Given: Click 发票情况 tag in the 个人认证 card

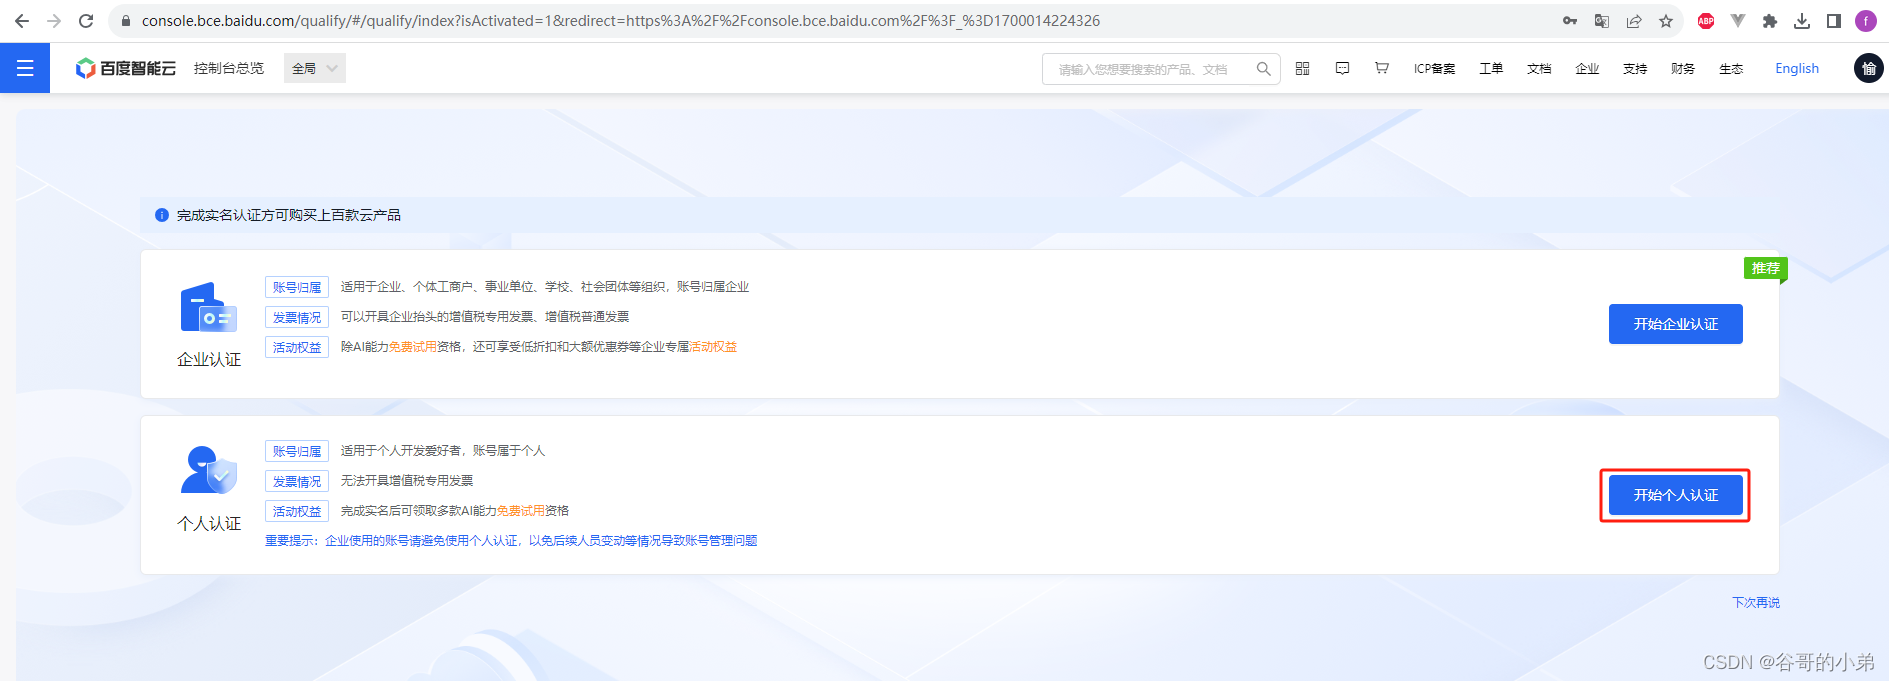Looking at the screenshot, I should (297, 481).
